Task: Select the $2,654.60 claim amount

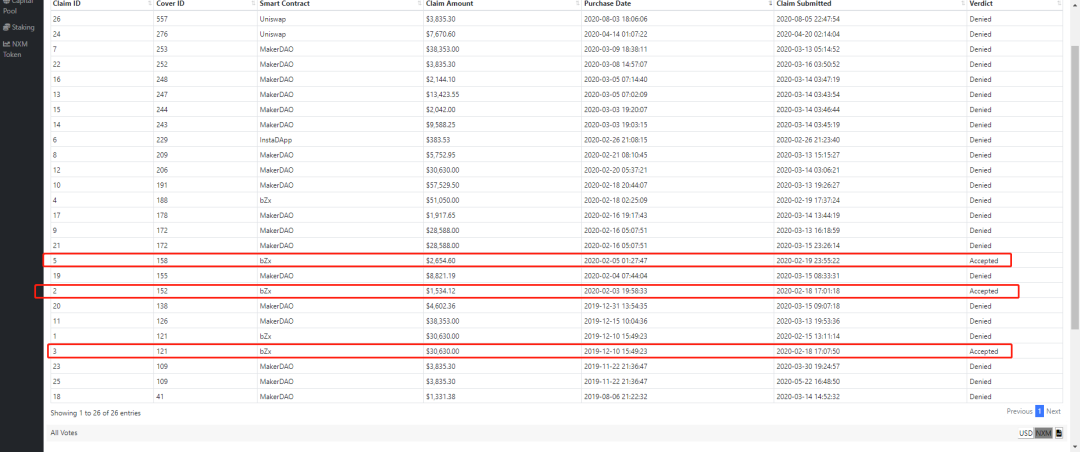Action: tap(440, 261)
